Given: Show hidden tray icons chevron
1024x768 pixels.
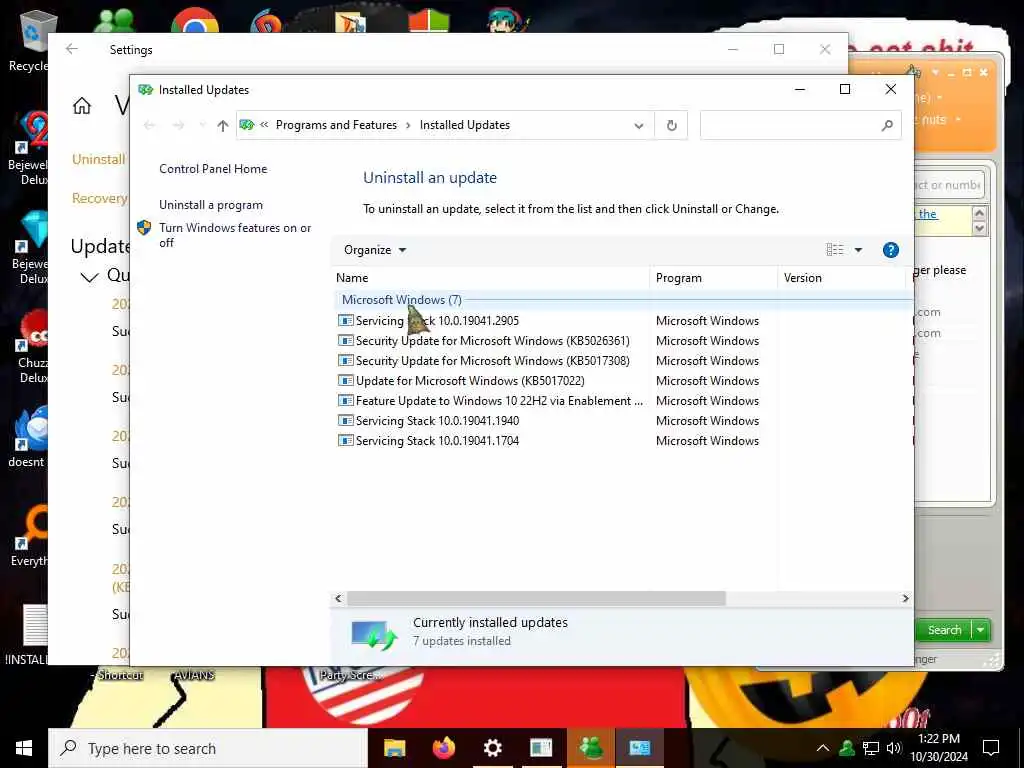Looking at the screenshot, I should 823,748.
